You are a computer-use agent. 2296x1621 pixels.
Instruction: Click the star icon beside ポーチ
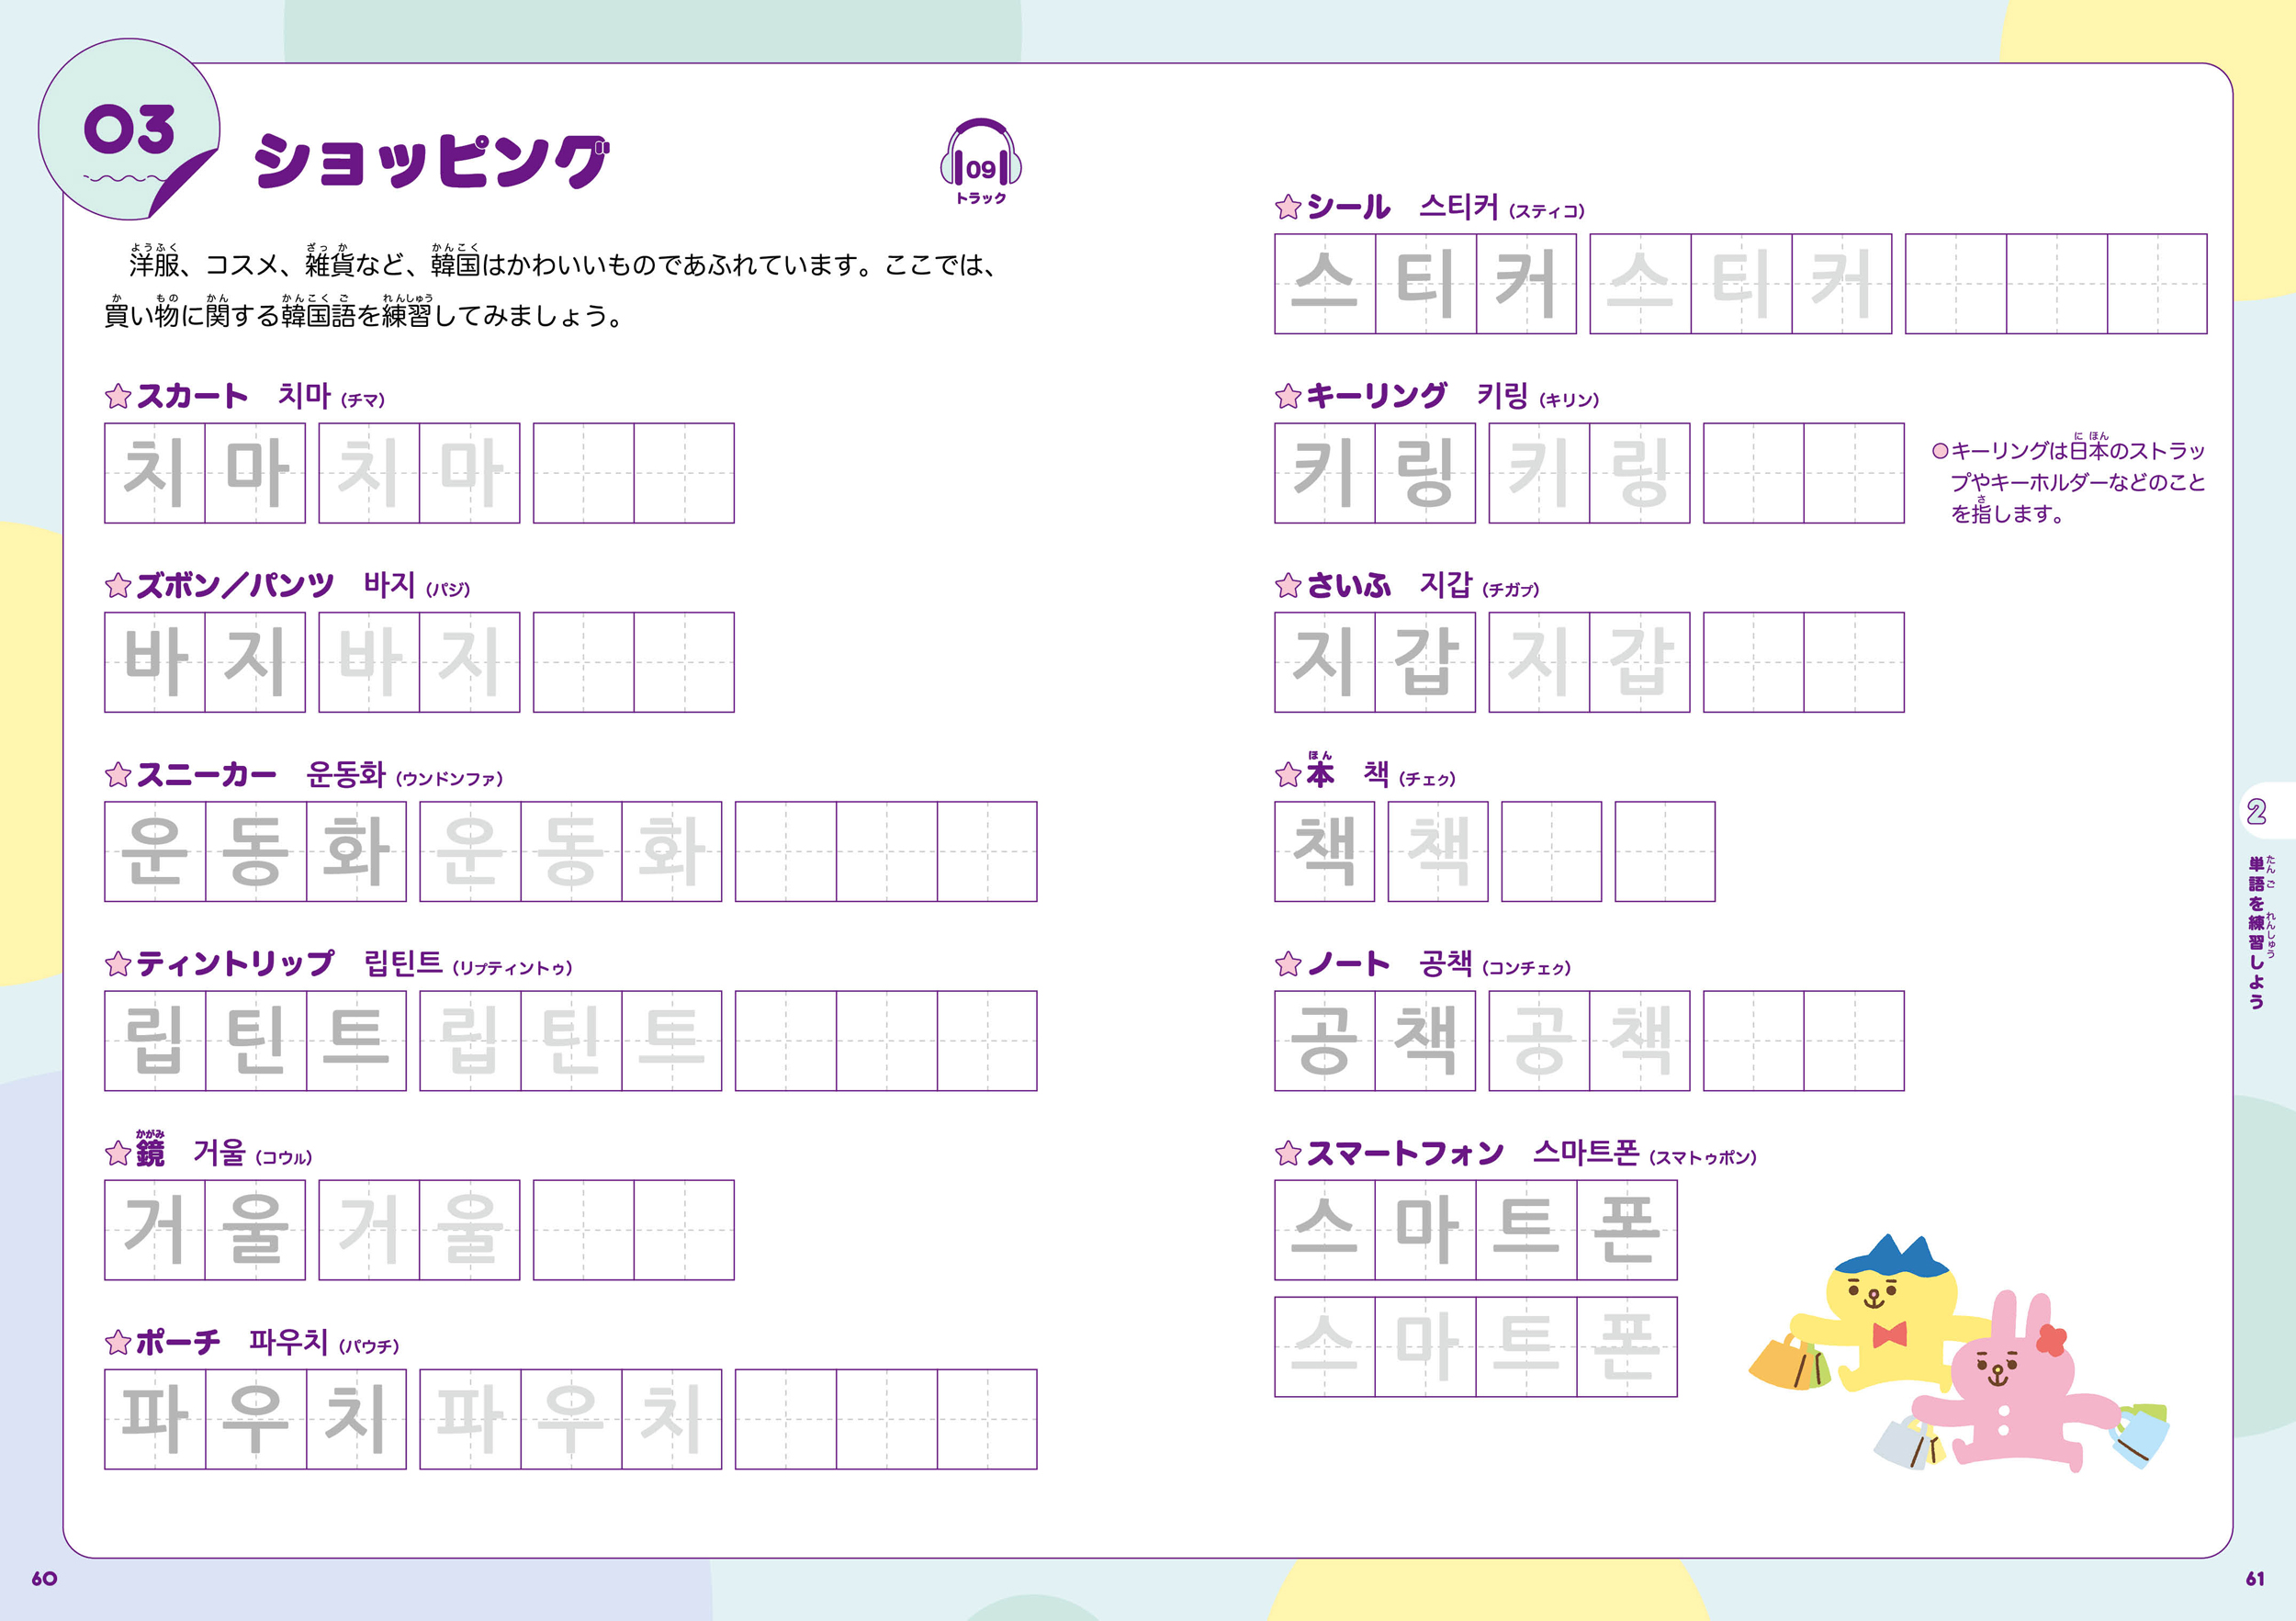tap(118, 1343)
